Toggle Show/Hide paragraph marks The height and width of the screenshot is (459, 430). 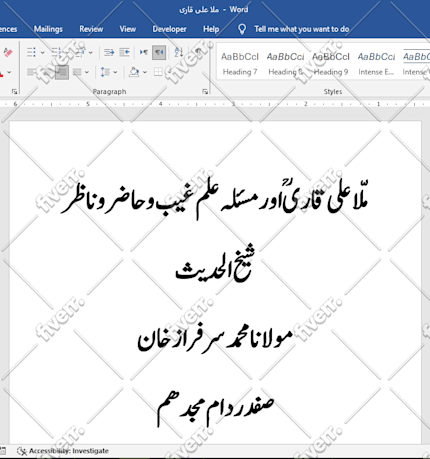[x=198, y=52]
